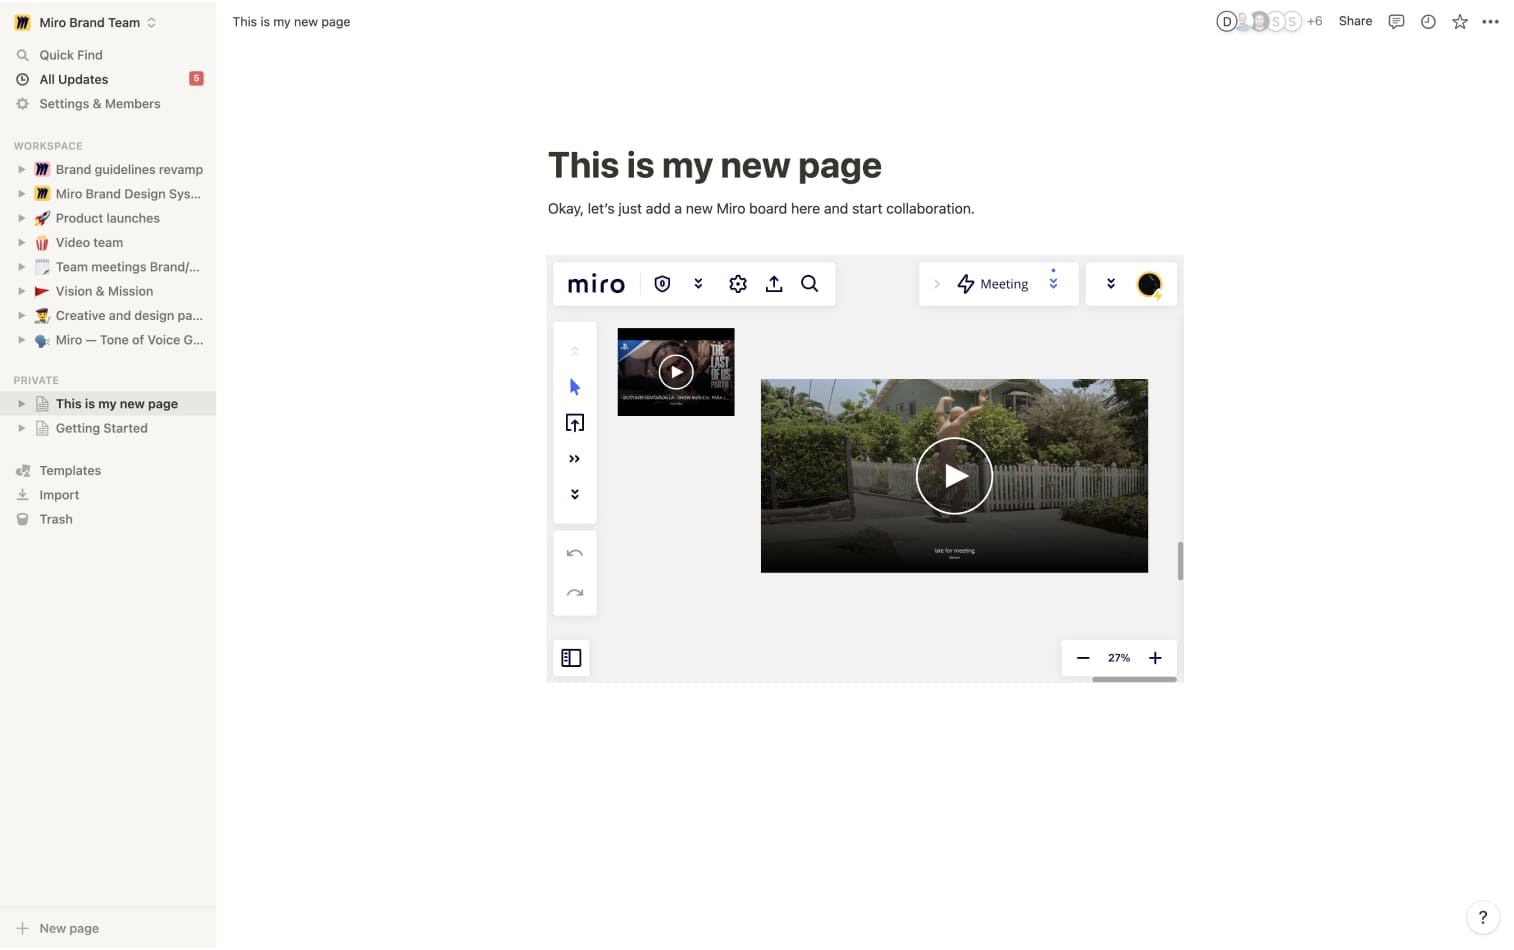Click the +6 collaborators indicator
The image size is (1514, 950).
tap(1314, 21)
